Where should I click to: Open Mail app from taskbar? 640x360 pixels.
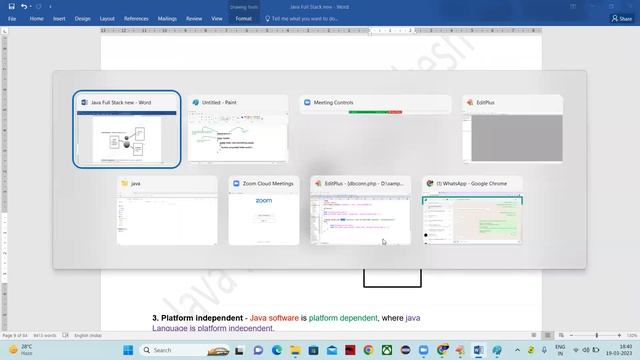pos(332,350)
